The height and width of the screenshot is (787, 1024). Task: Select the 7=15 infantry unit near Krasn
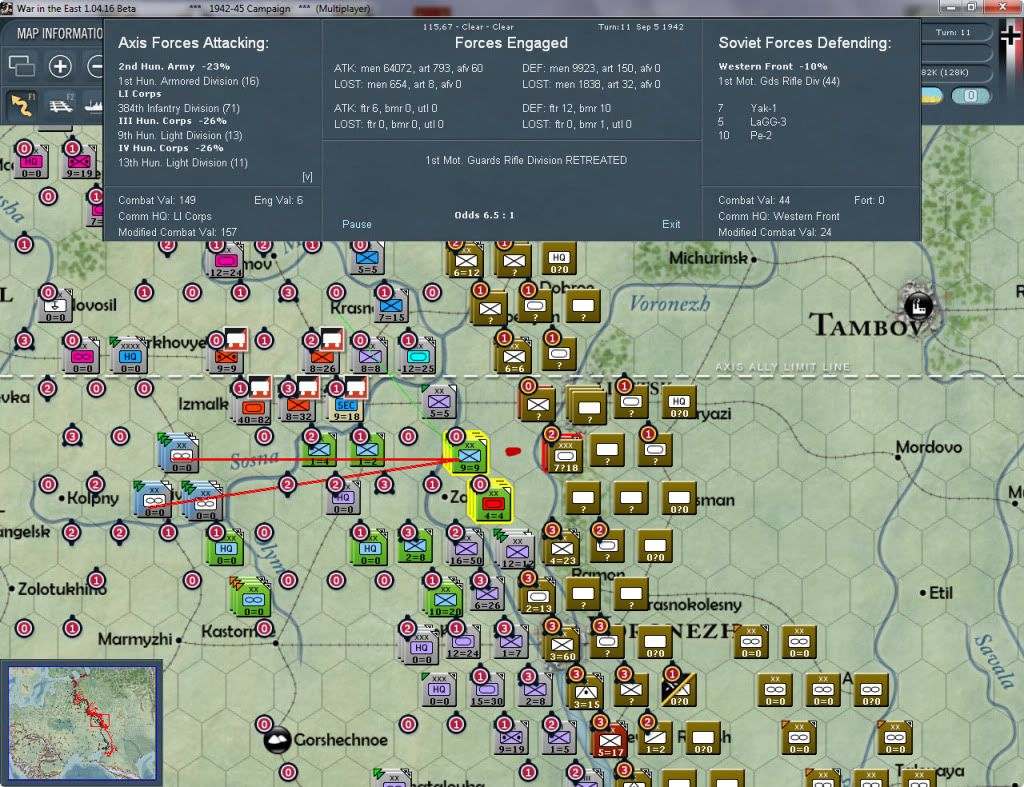[x=391, y=306]
